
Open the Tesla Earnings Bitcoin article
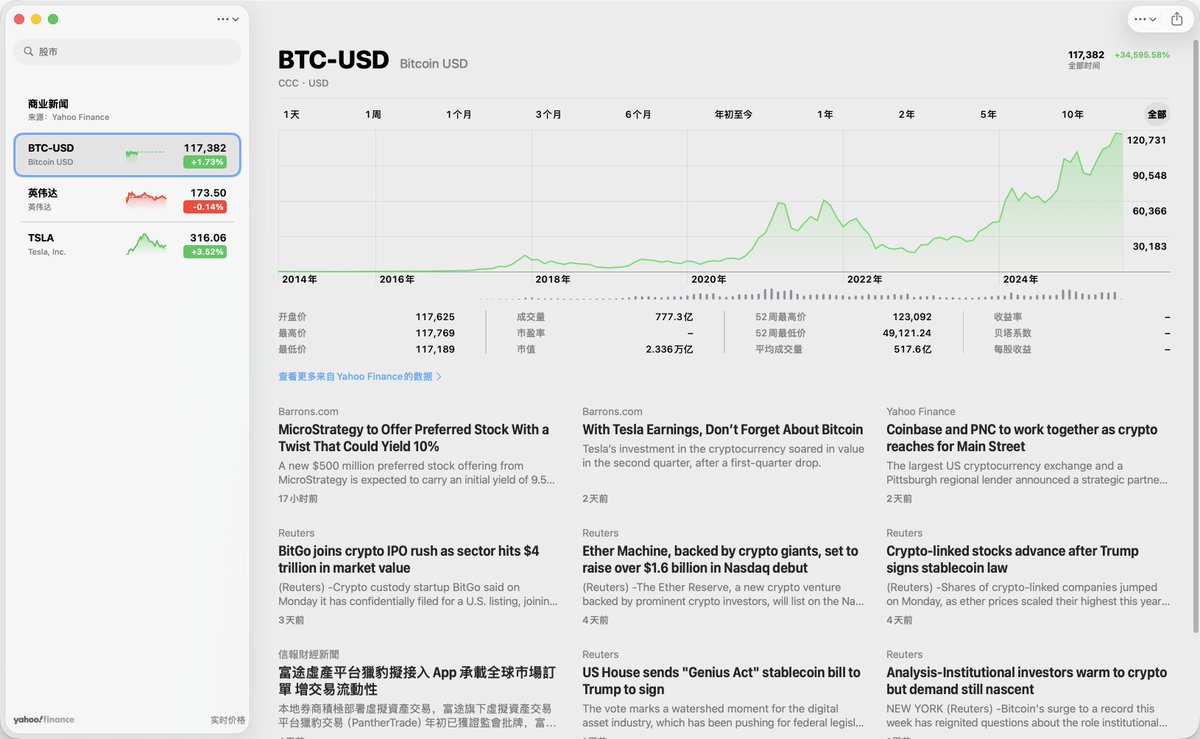(723, 455)
